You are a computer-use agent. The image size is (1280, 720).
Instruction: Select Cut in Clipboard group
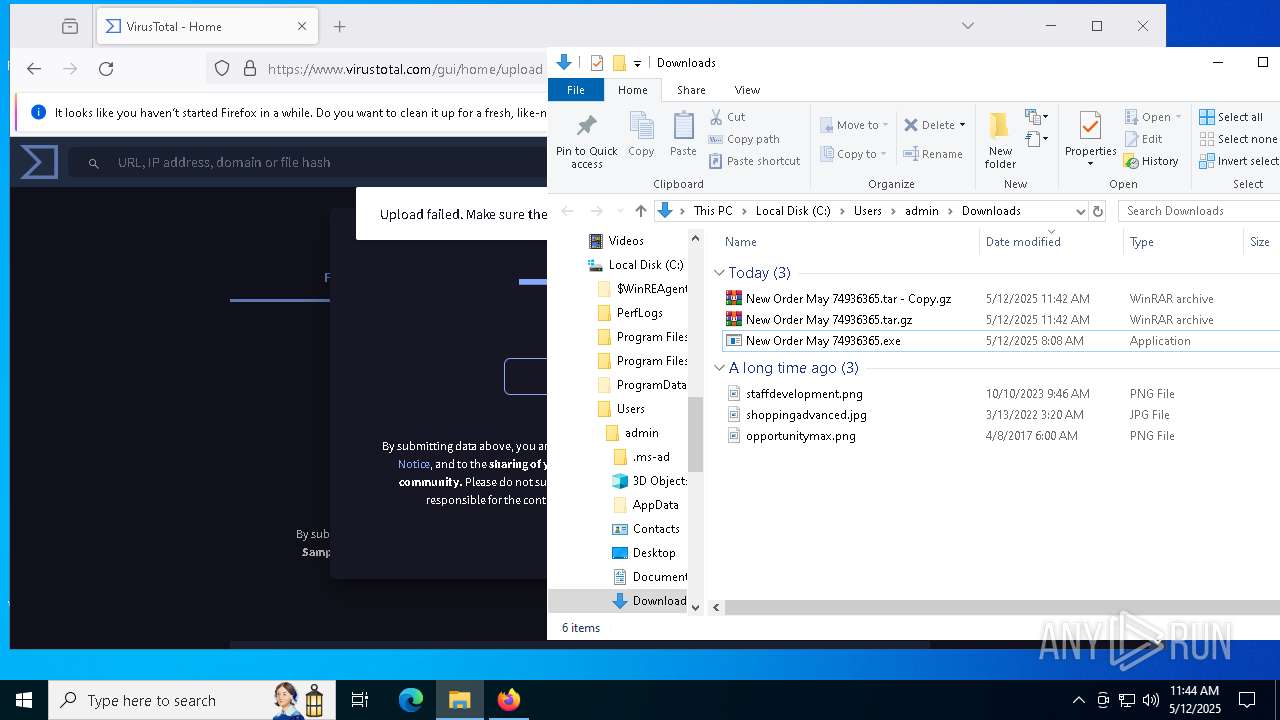(x=728, y=117)
